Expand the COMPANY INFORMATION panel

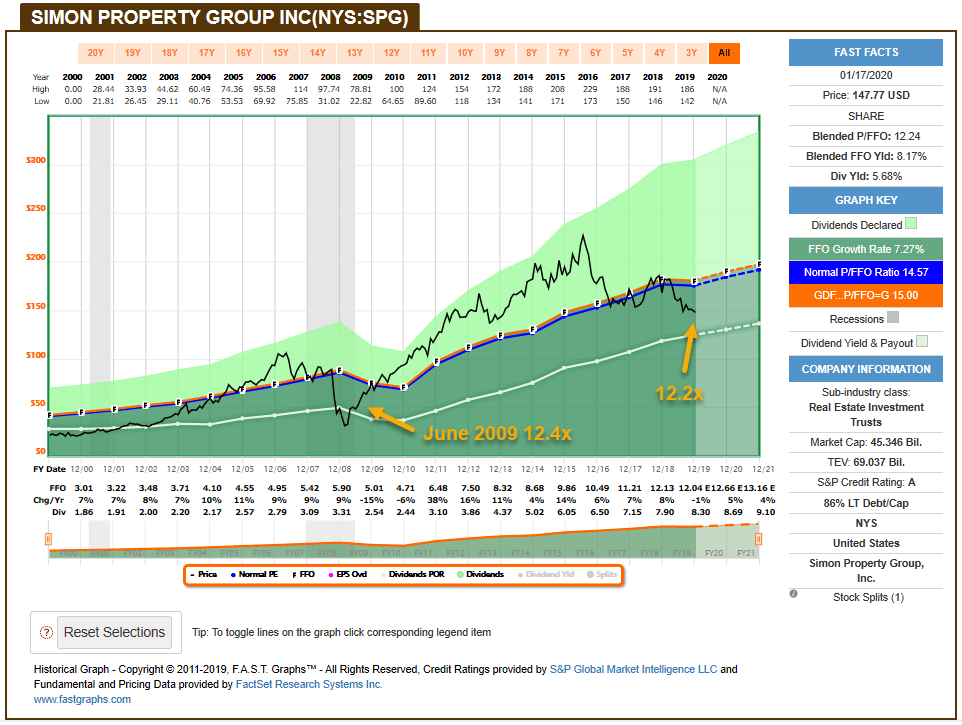click(x=866, y=368)
